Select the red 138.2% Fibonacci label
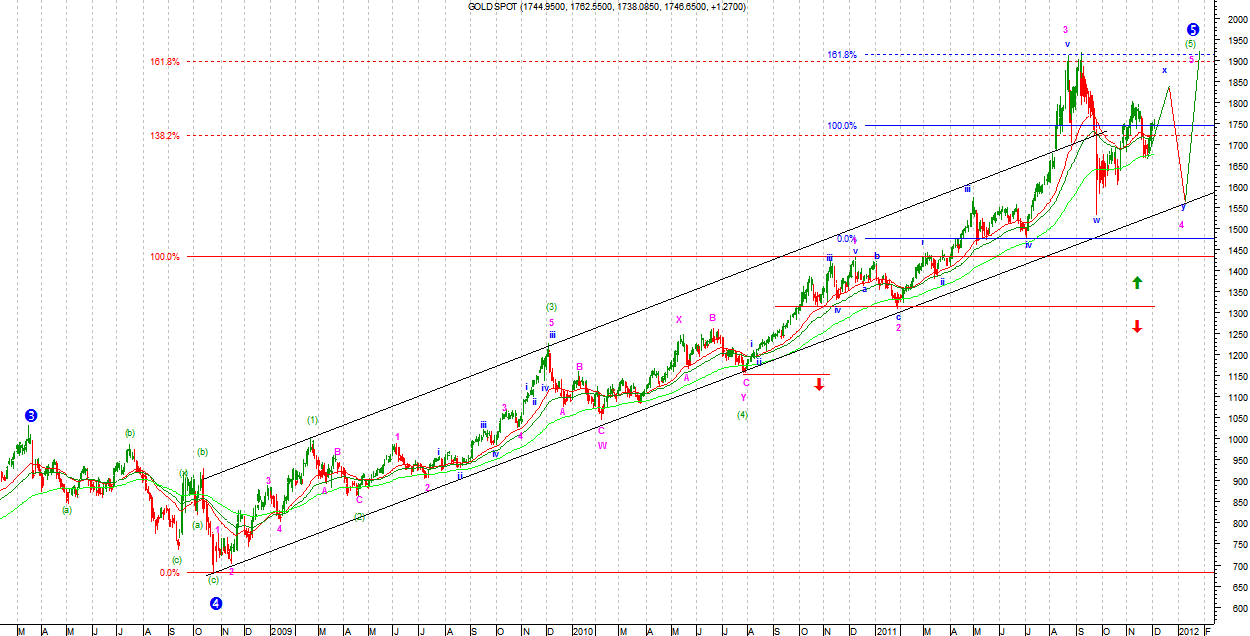Viewport: 1250px width, 636px height. [x=164, y=136]
